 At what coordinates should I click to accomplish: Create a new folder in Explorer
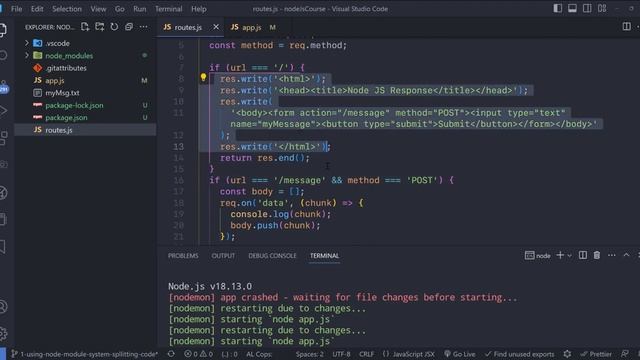100,27
